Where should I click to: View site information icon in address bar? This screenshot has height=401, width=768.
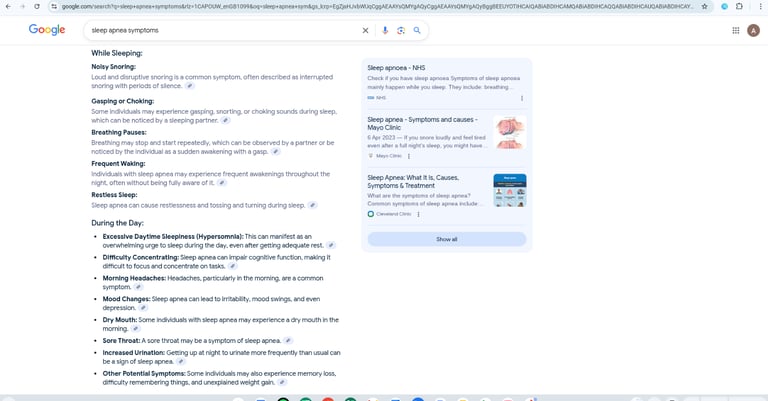point(54,6)
